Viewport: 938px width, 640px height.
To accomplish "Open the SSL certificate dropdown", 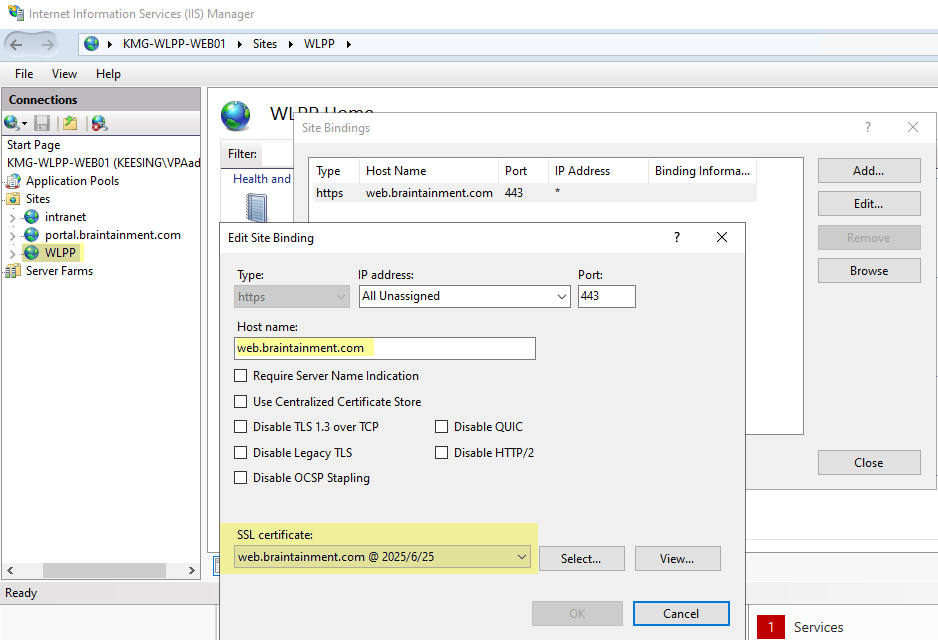I will point(521,557).
